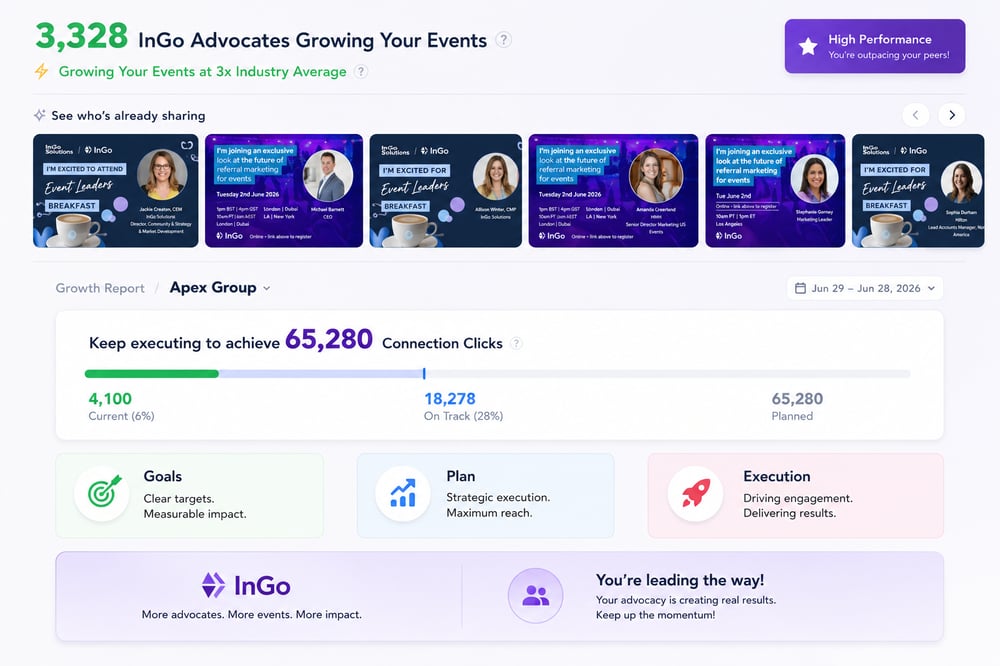1000x666 pixels.
Task: Click the 65,280 Connection Clicks figure in heading
Action: click(328, 339)
